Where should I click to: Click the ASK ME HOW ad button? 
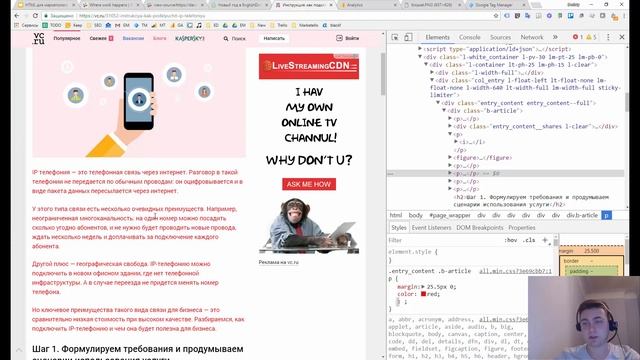click(x=309, y=184)
